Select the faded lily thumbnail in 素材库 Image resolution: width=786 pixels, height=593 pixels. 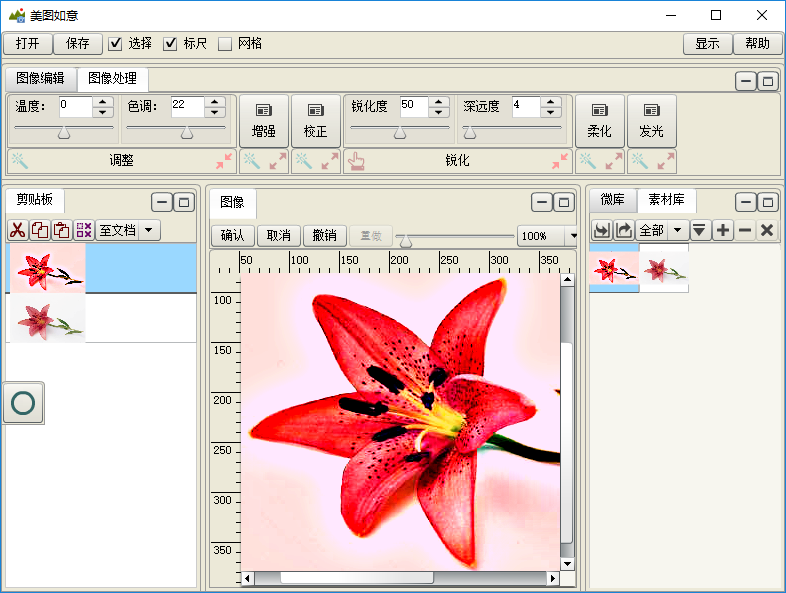tap(664, 268)
